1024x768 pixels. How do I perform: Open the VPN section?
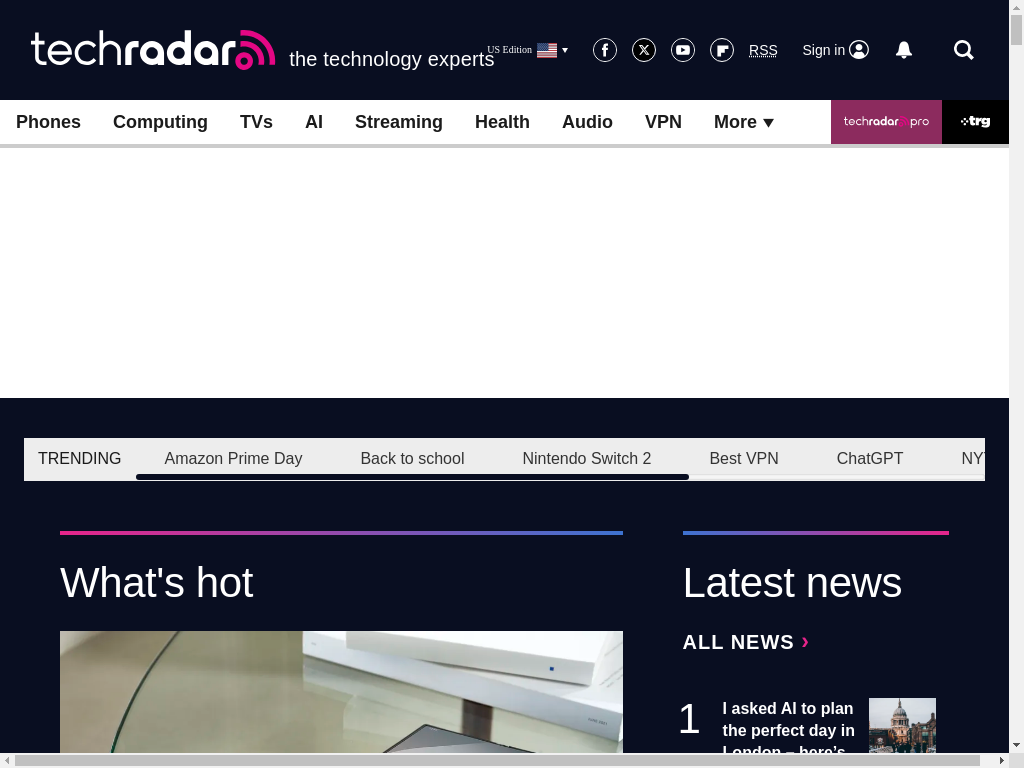[663, 122]
